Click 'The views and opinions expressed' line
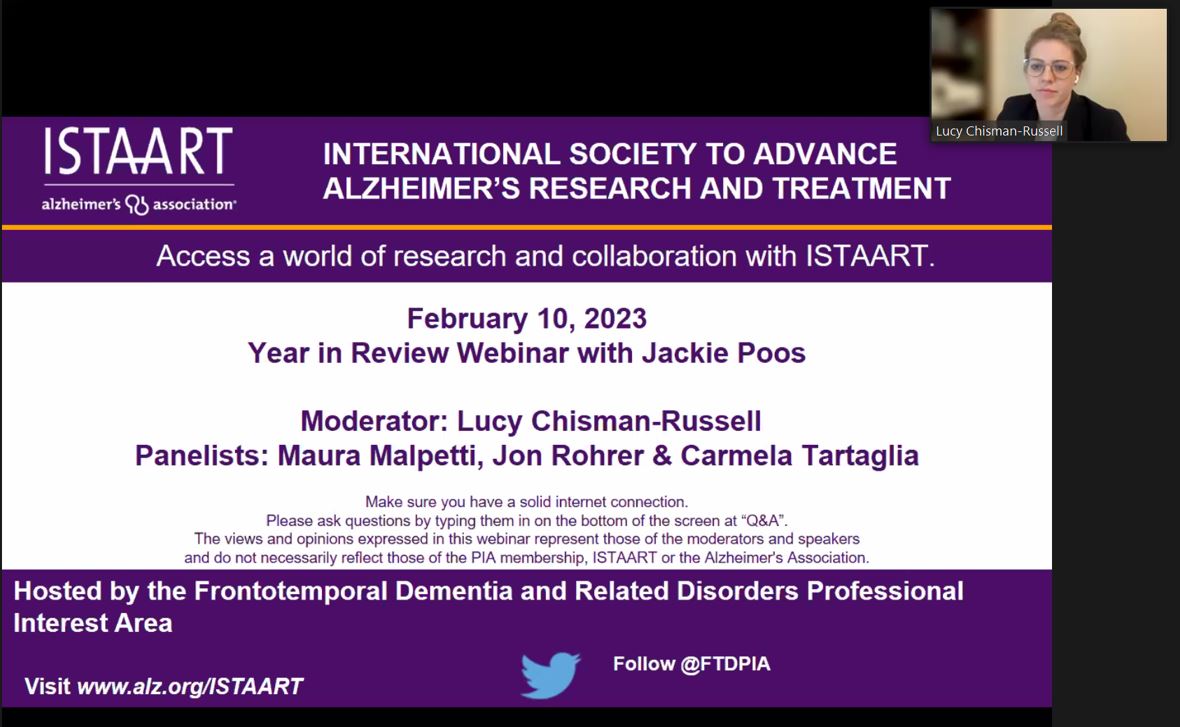This screenshot has width=1180, height=727. coord(527,539)
